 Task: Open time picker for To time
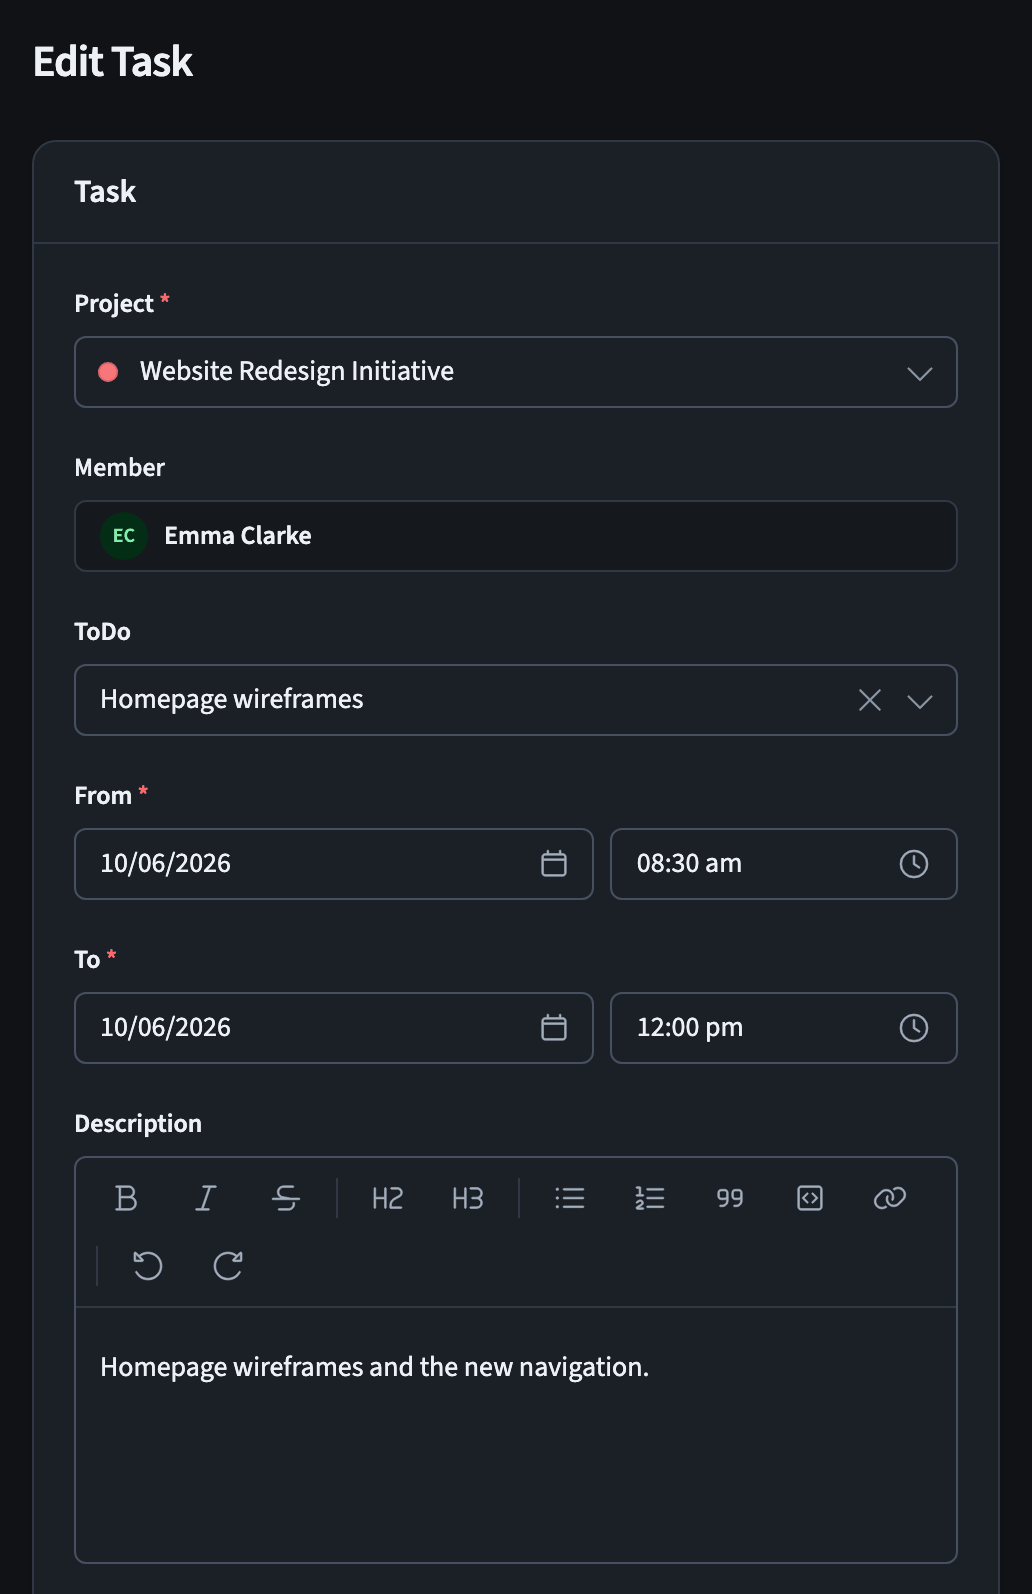914,1028
